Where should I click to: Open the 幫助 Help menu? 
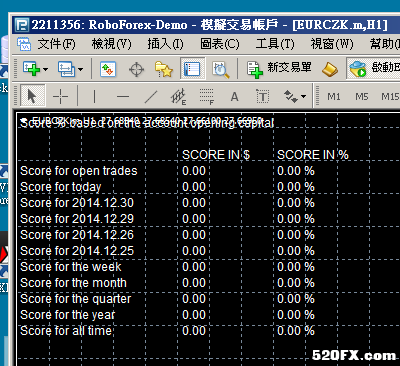[385, 44]
